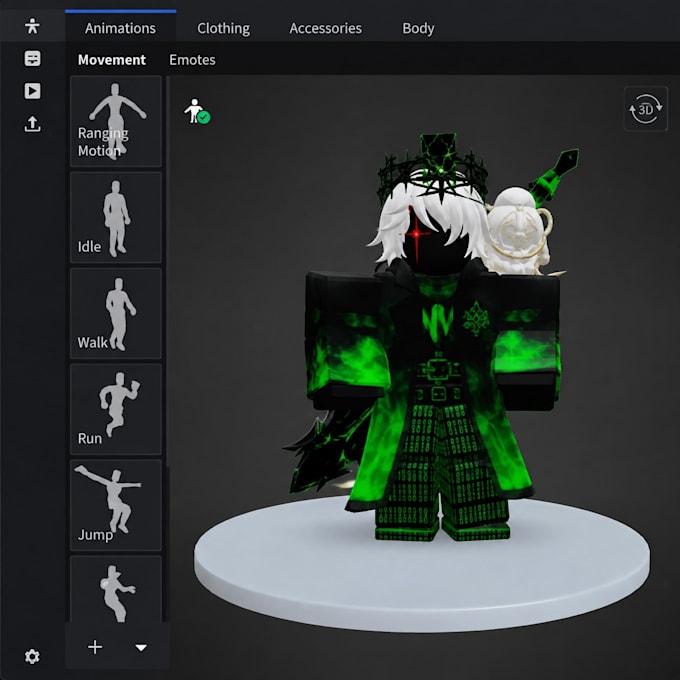This screenshot has height=680, width=680.
Task: Click the play preview icon in sidebar
Action: click(x=32, y=91)
